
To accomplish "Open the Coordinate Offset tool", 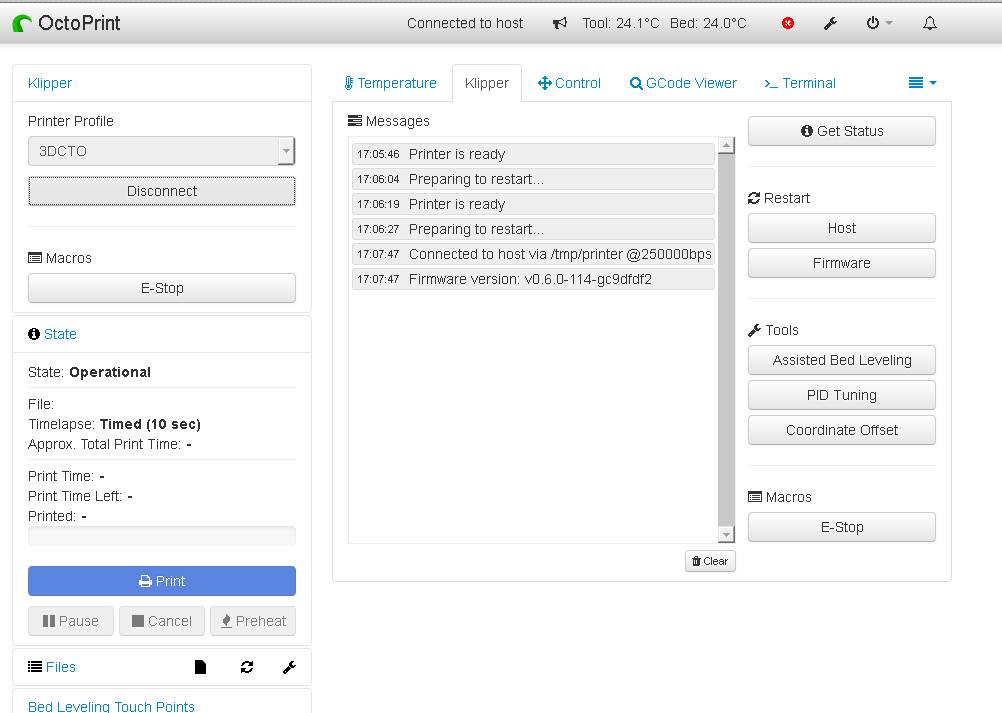I will [x=842, y=430].
